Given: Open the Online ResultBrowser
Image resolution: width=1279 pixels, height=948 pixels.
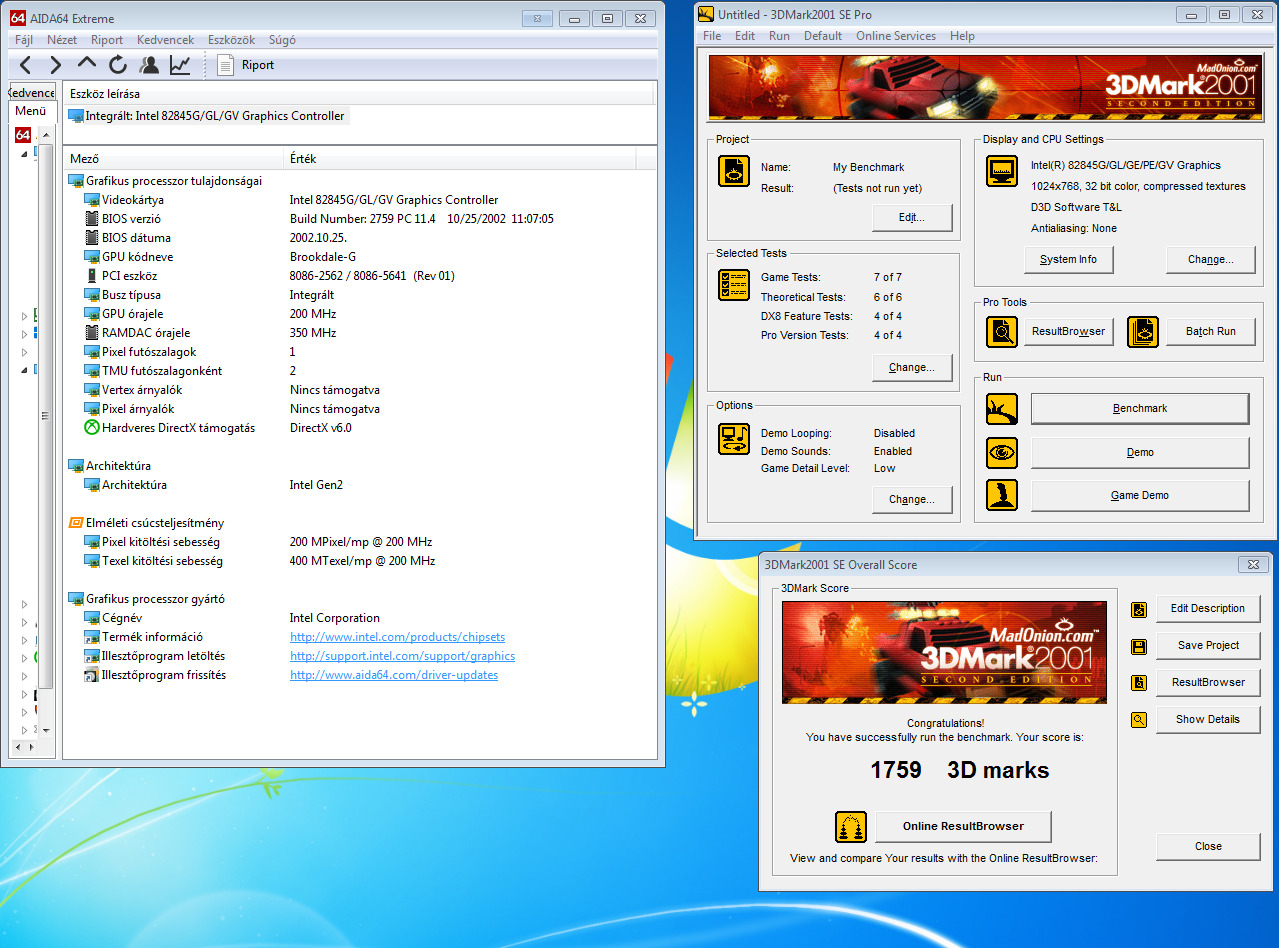Looking at the screenshot, I should [963, 826].
